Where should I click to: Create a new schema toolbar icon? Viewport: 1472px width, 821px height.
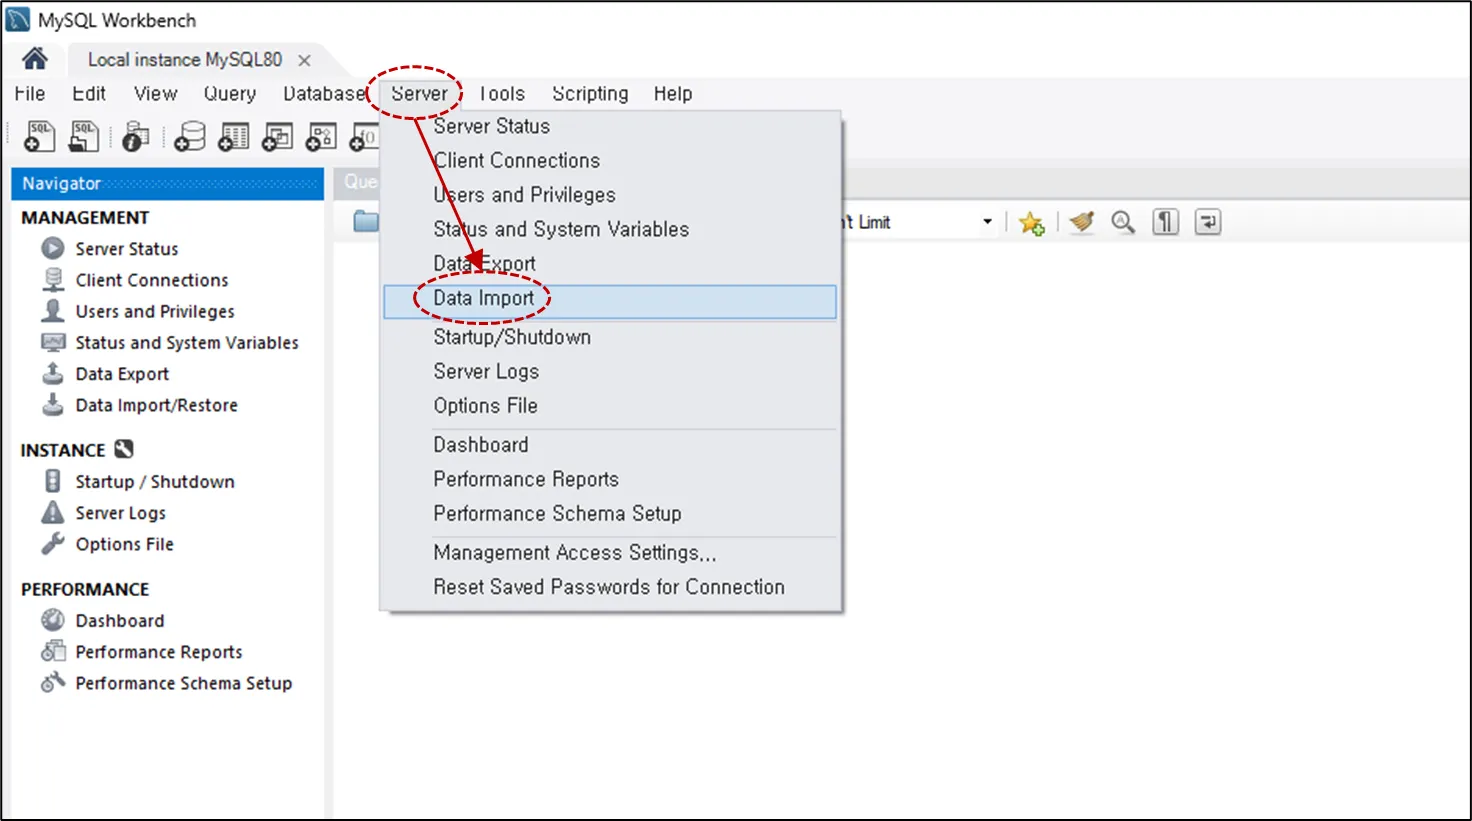[x=189, y=137]
